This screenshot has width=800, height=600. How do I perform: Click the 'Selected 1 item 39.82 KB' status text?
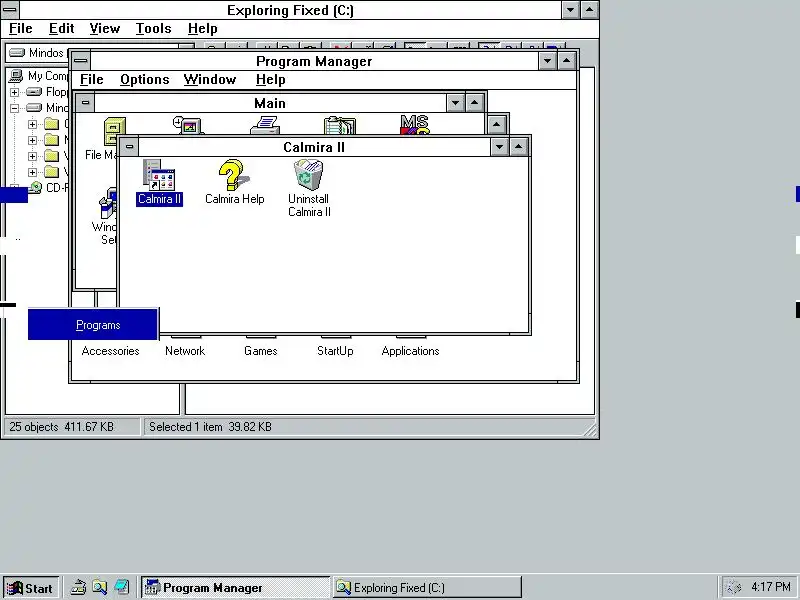click(210, 427)
